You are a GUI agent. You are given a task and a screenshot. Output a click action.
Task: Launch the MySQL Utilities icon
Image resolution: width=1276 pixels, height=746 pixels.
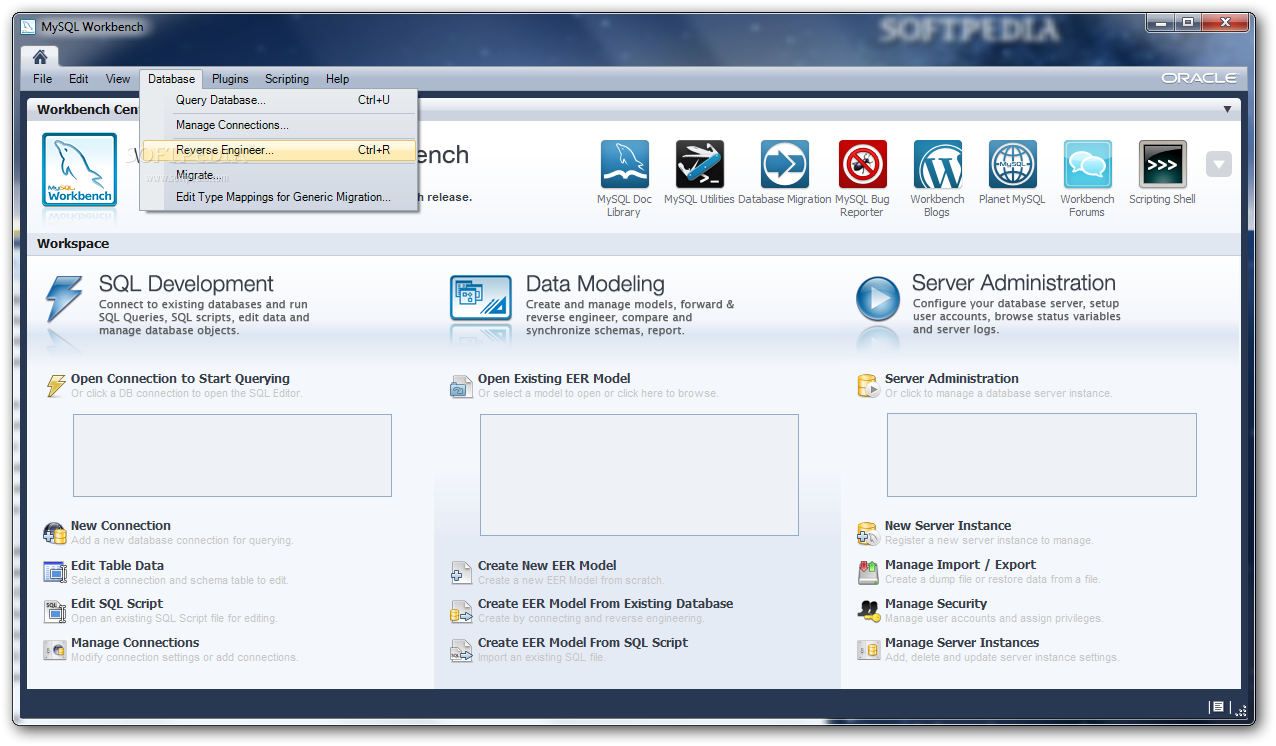(x=700, y=164)
